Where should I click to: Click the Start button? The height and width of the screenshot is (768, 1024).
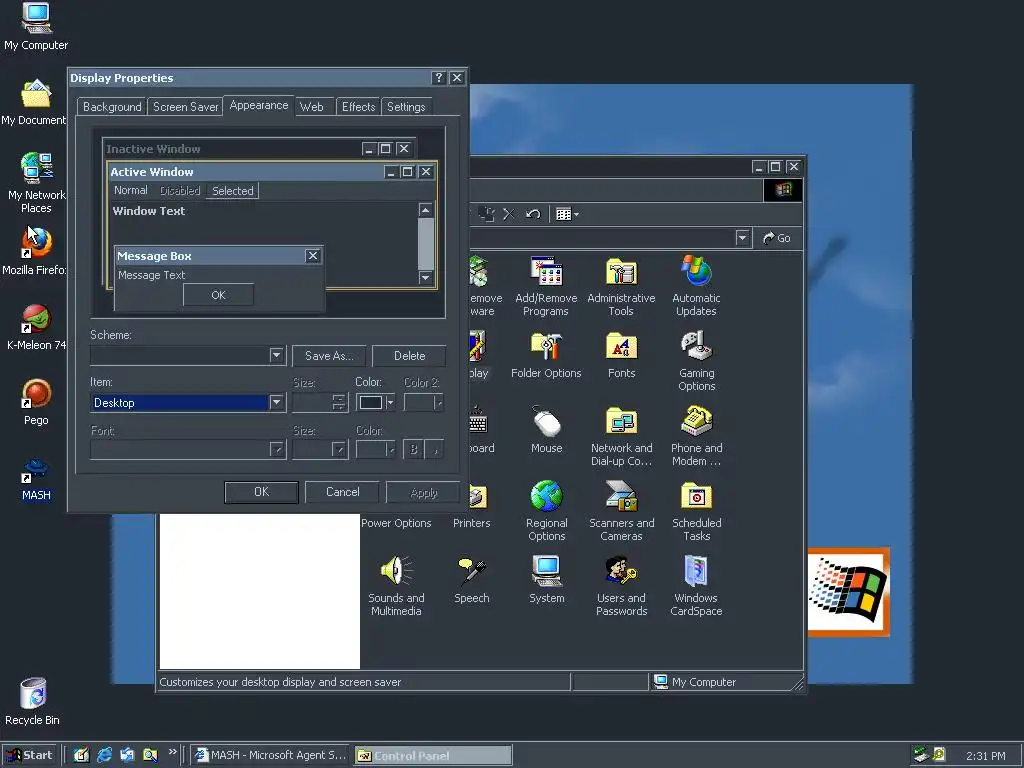(30, 755)
